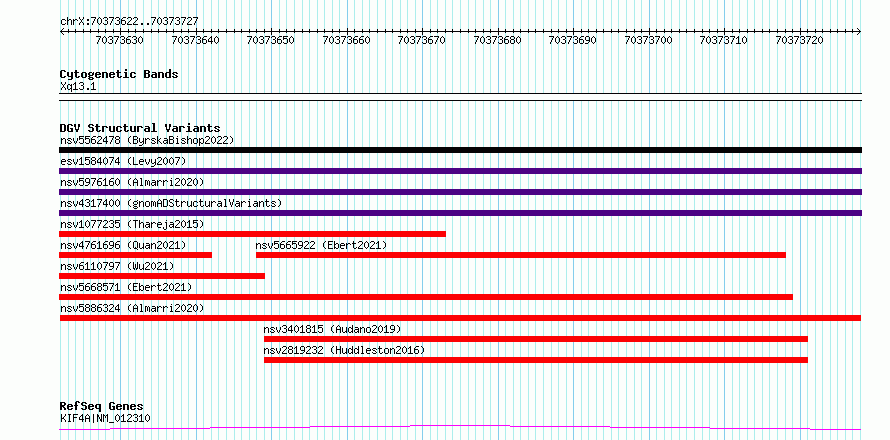Click ruler position 70373630
The height and width of the screenshot is (440, 890).
119,40
